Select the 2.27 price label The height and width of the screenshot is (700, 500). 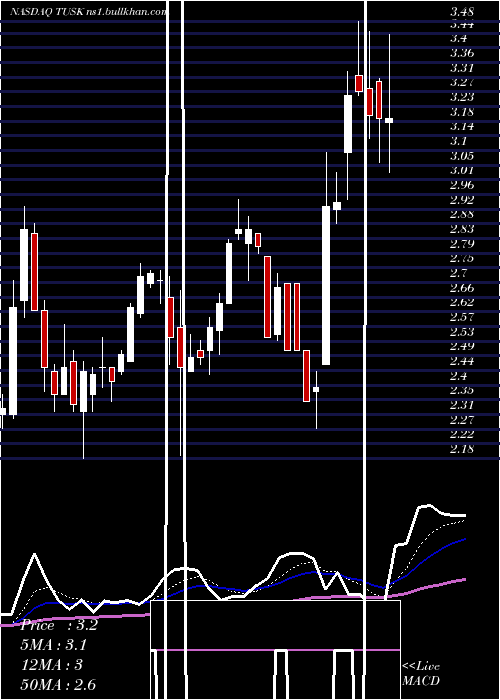click(462, 420)
